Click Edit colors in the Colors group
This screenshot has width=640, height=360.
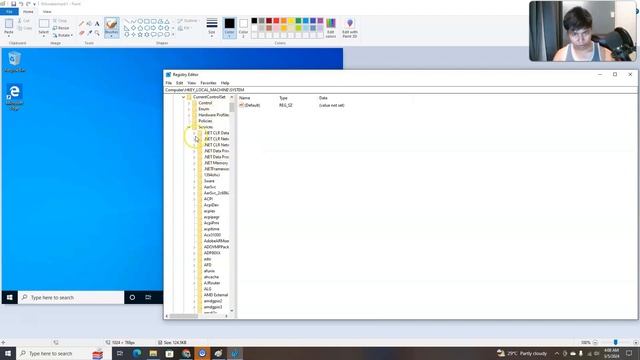tap(331, 28)
